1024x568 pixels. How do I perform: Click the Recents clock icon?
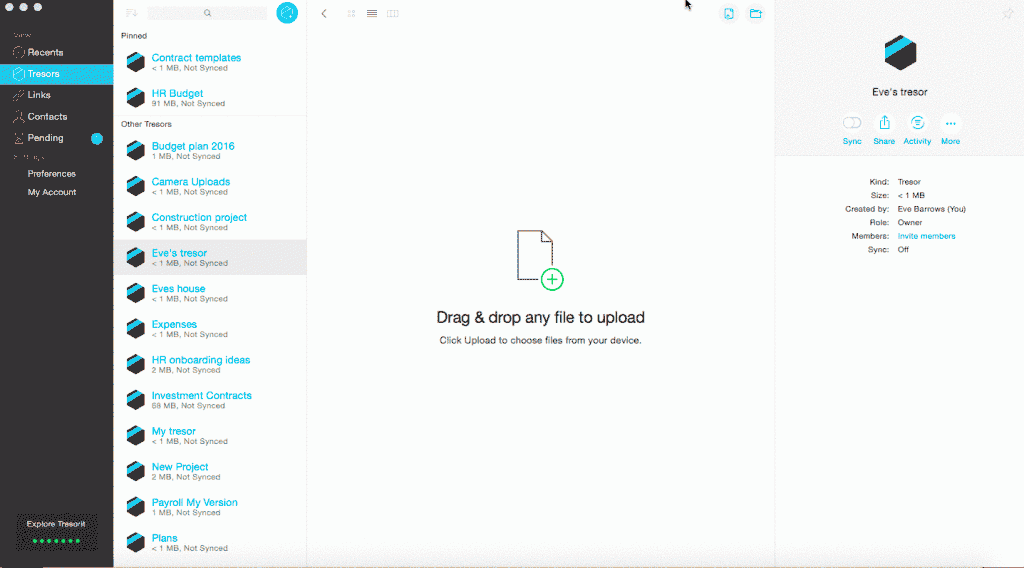point(18,52)
